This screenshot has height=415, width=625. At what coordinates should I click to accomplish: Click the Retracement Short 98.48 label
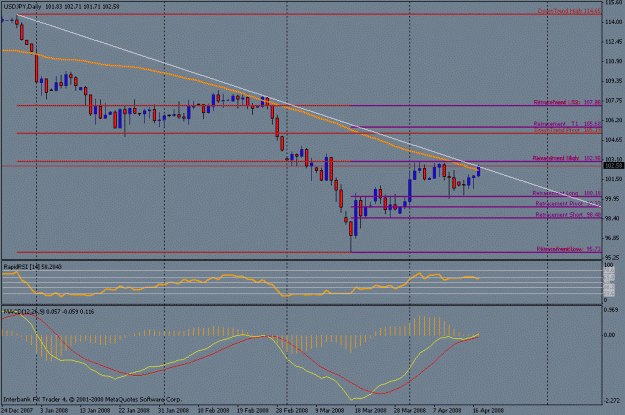pyautogui.click(x=568, y=215)
